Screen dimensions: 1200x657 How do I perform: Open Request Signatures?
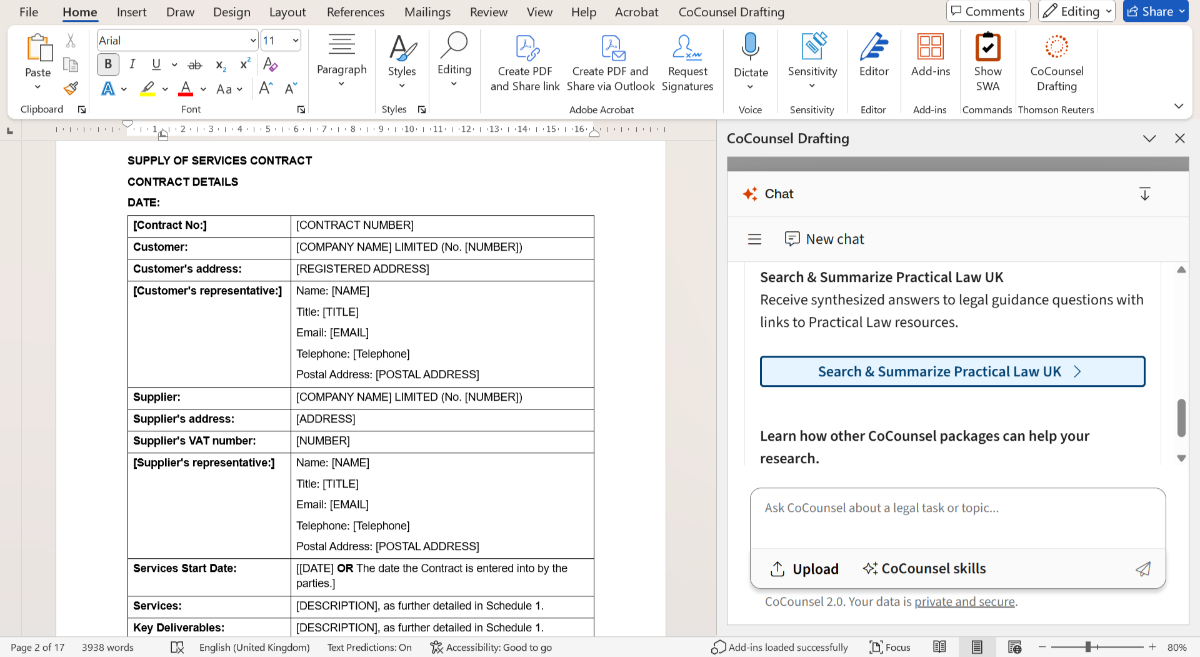(687, 62)
